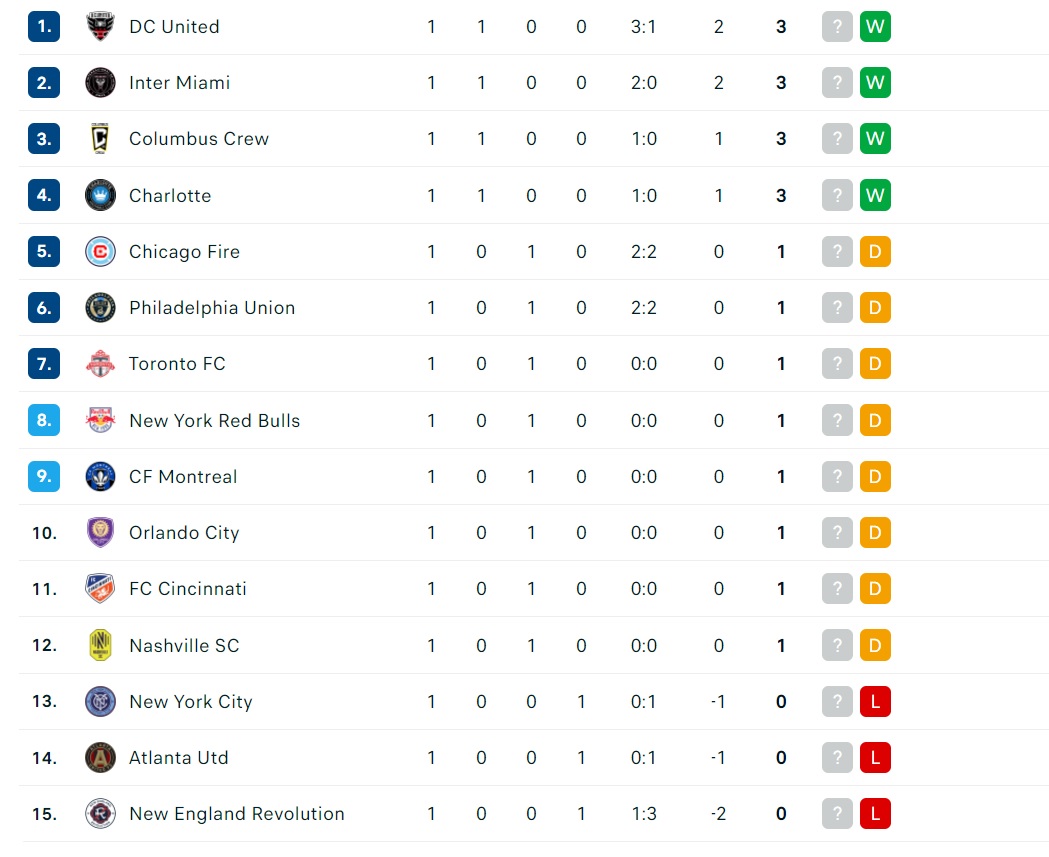This screenshot has height=857, width=1049.
Task: Click the Inter Miami team logo
Action: coord(100,83)
